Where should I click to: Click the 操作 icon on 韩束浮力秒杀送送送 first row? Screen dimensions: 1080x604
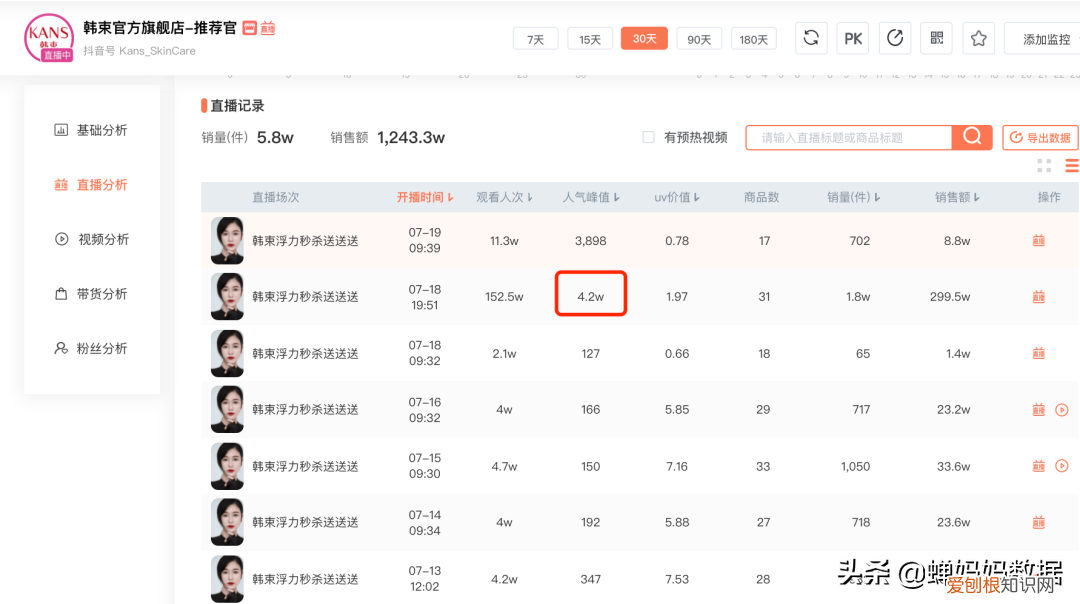1038,240
